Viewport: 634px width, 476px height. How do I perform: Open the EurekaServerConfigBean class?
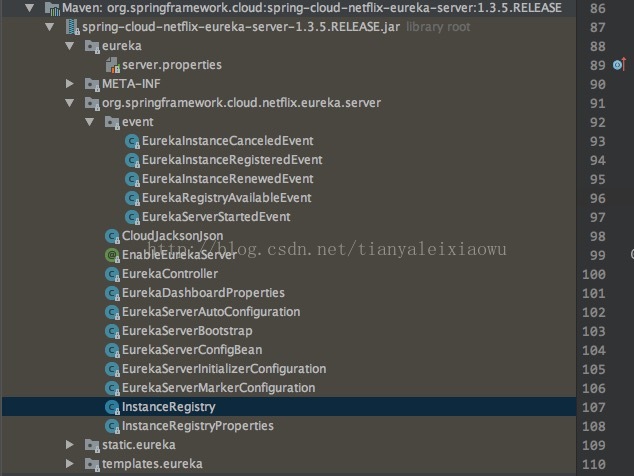click(x=192, y=350)
